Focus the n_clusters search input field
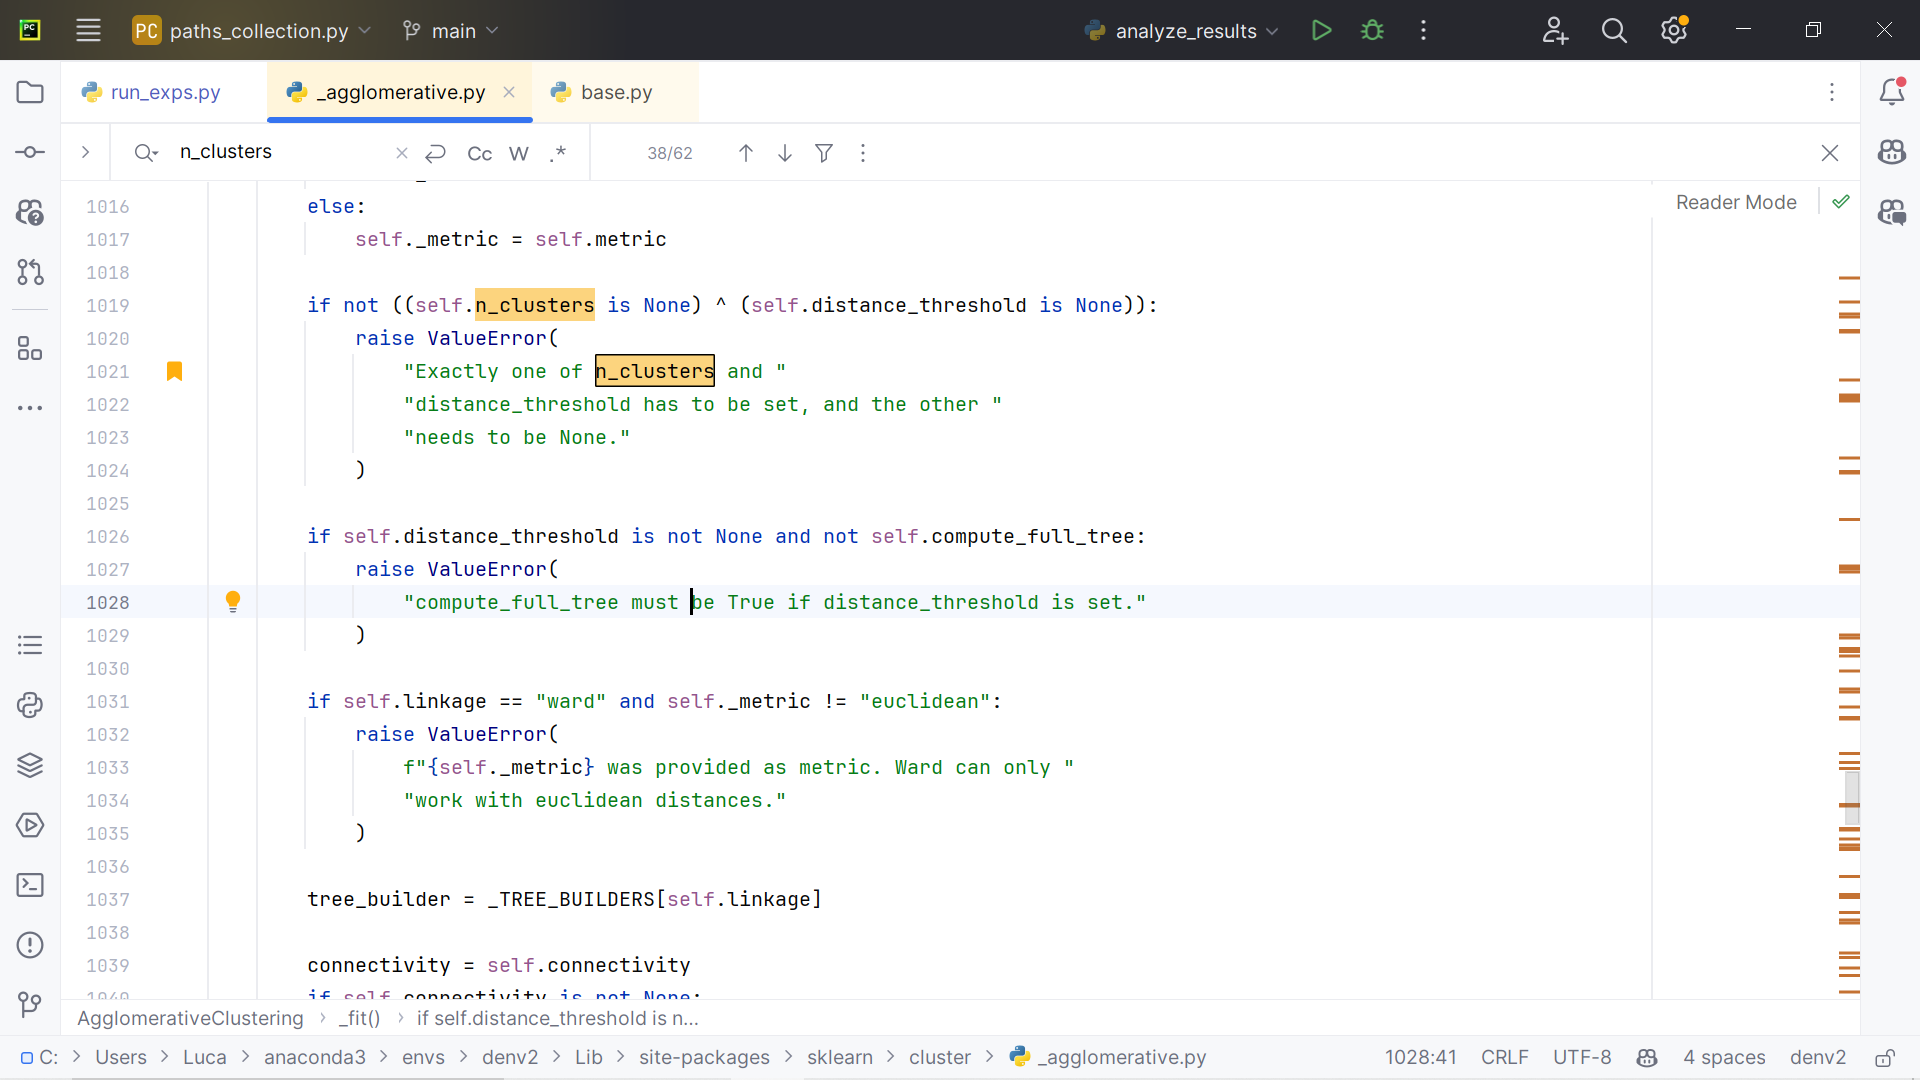 pyautogui.click(x=282, y=152)
